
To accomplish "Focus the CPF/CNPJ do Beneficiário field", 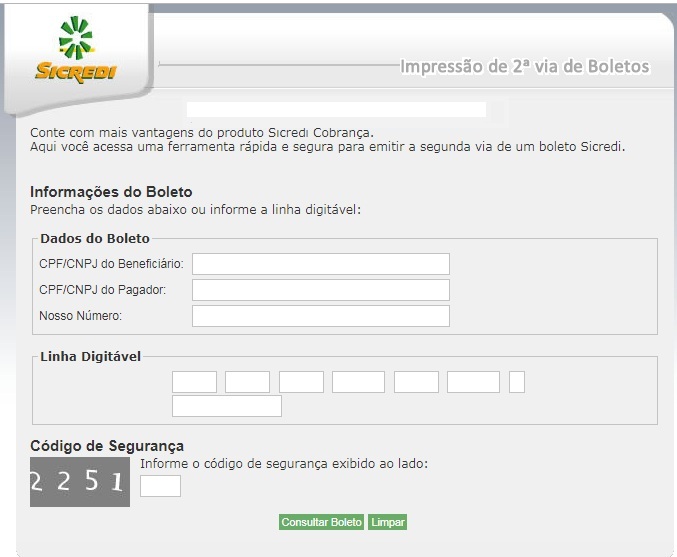I will point(320,264).
